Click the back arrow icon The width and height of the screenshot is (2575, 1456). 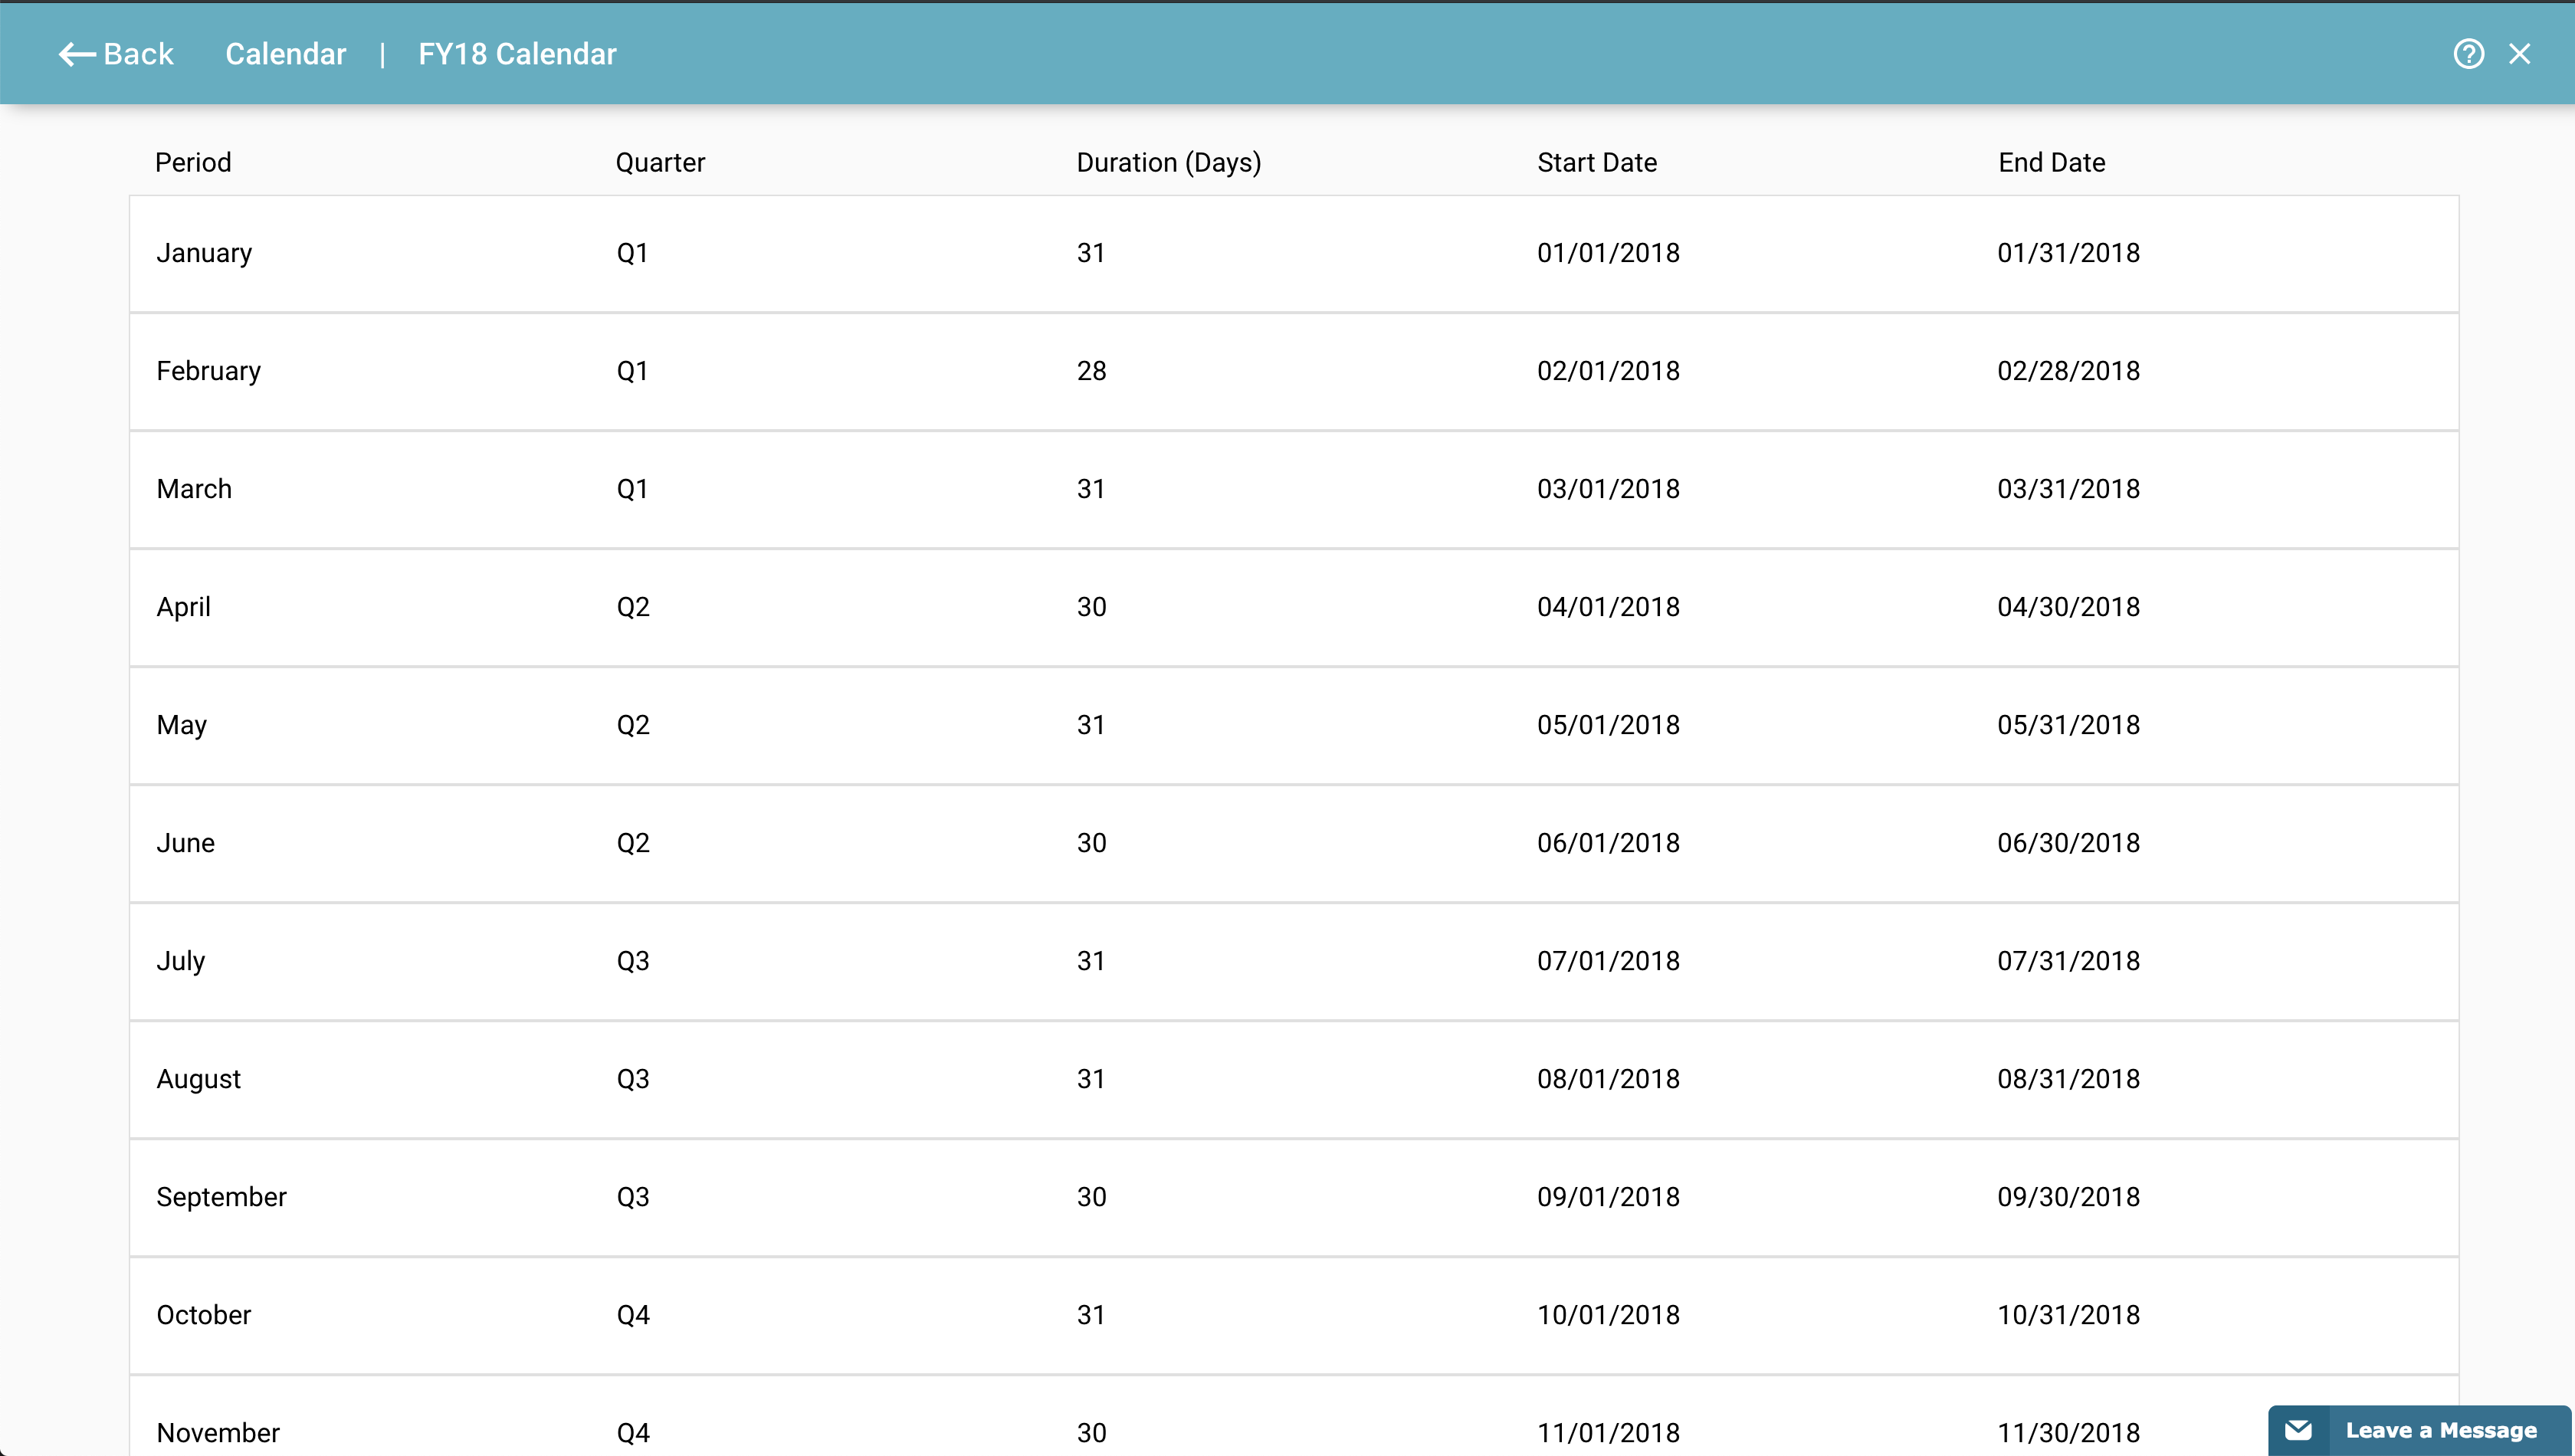click(73, 54)
